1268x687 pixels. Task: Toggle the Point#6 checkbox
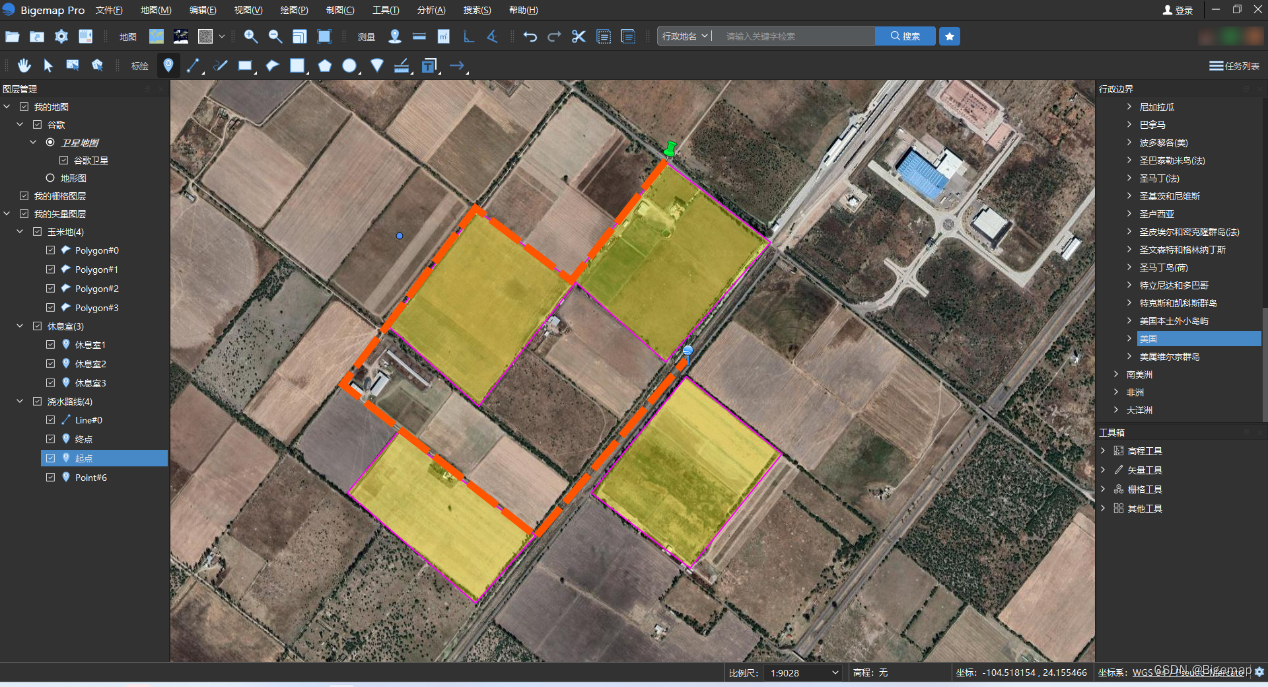51,477
